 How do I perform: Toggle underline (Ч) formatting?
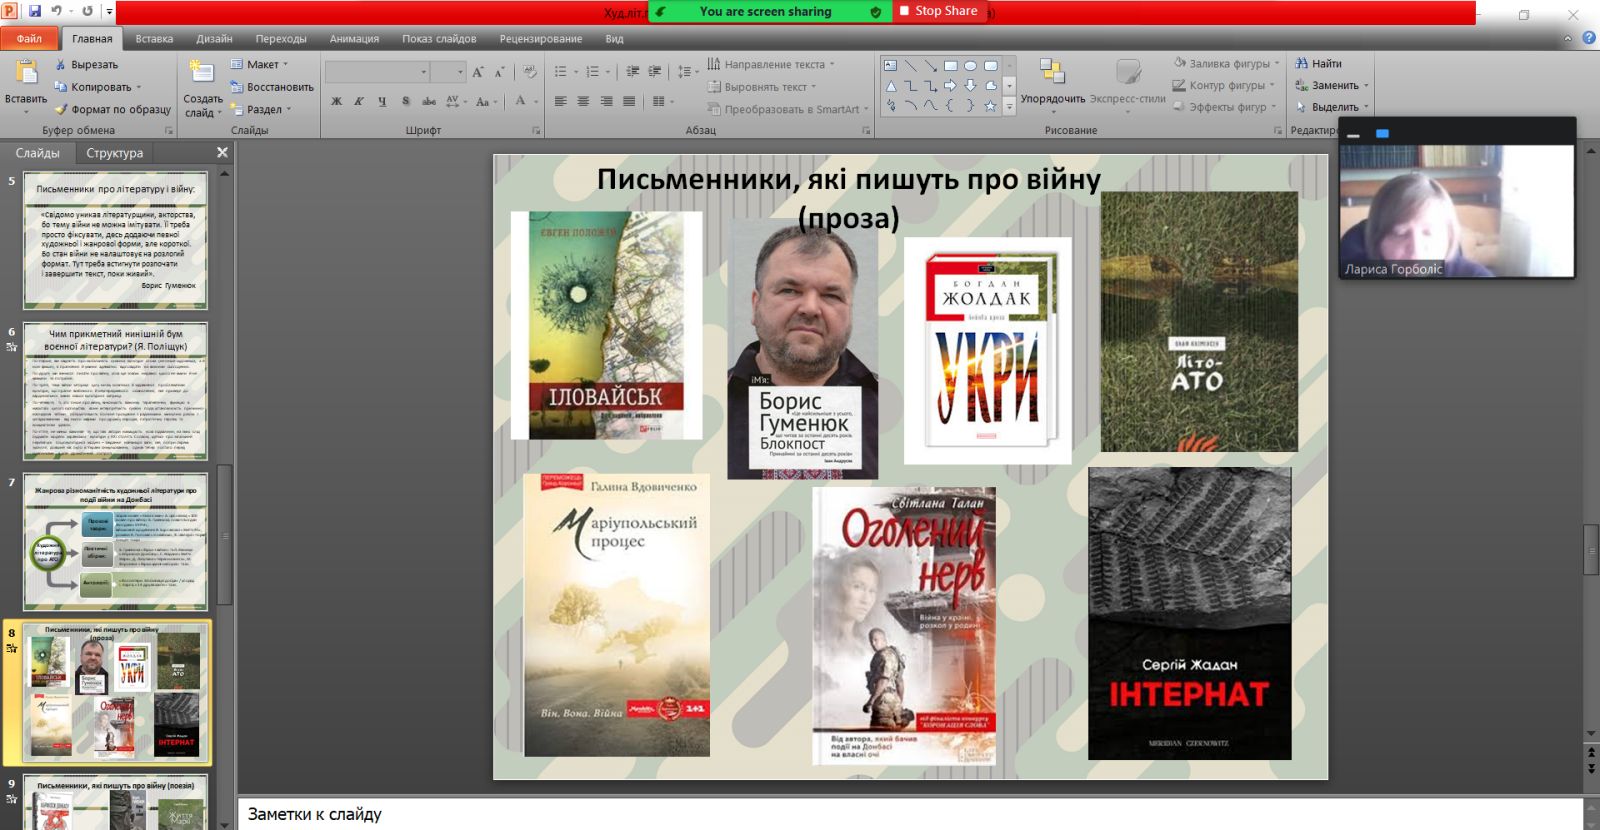(x=381, y=101)
